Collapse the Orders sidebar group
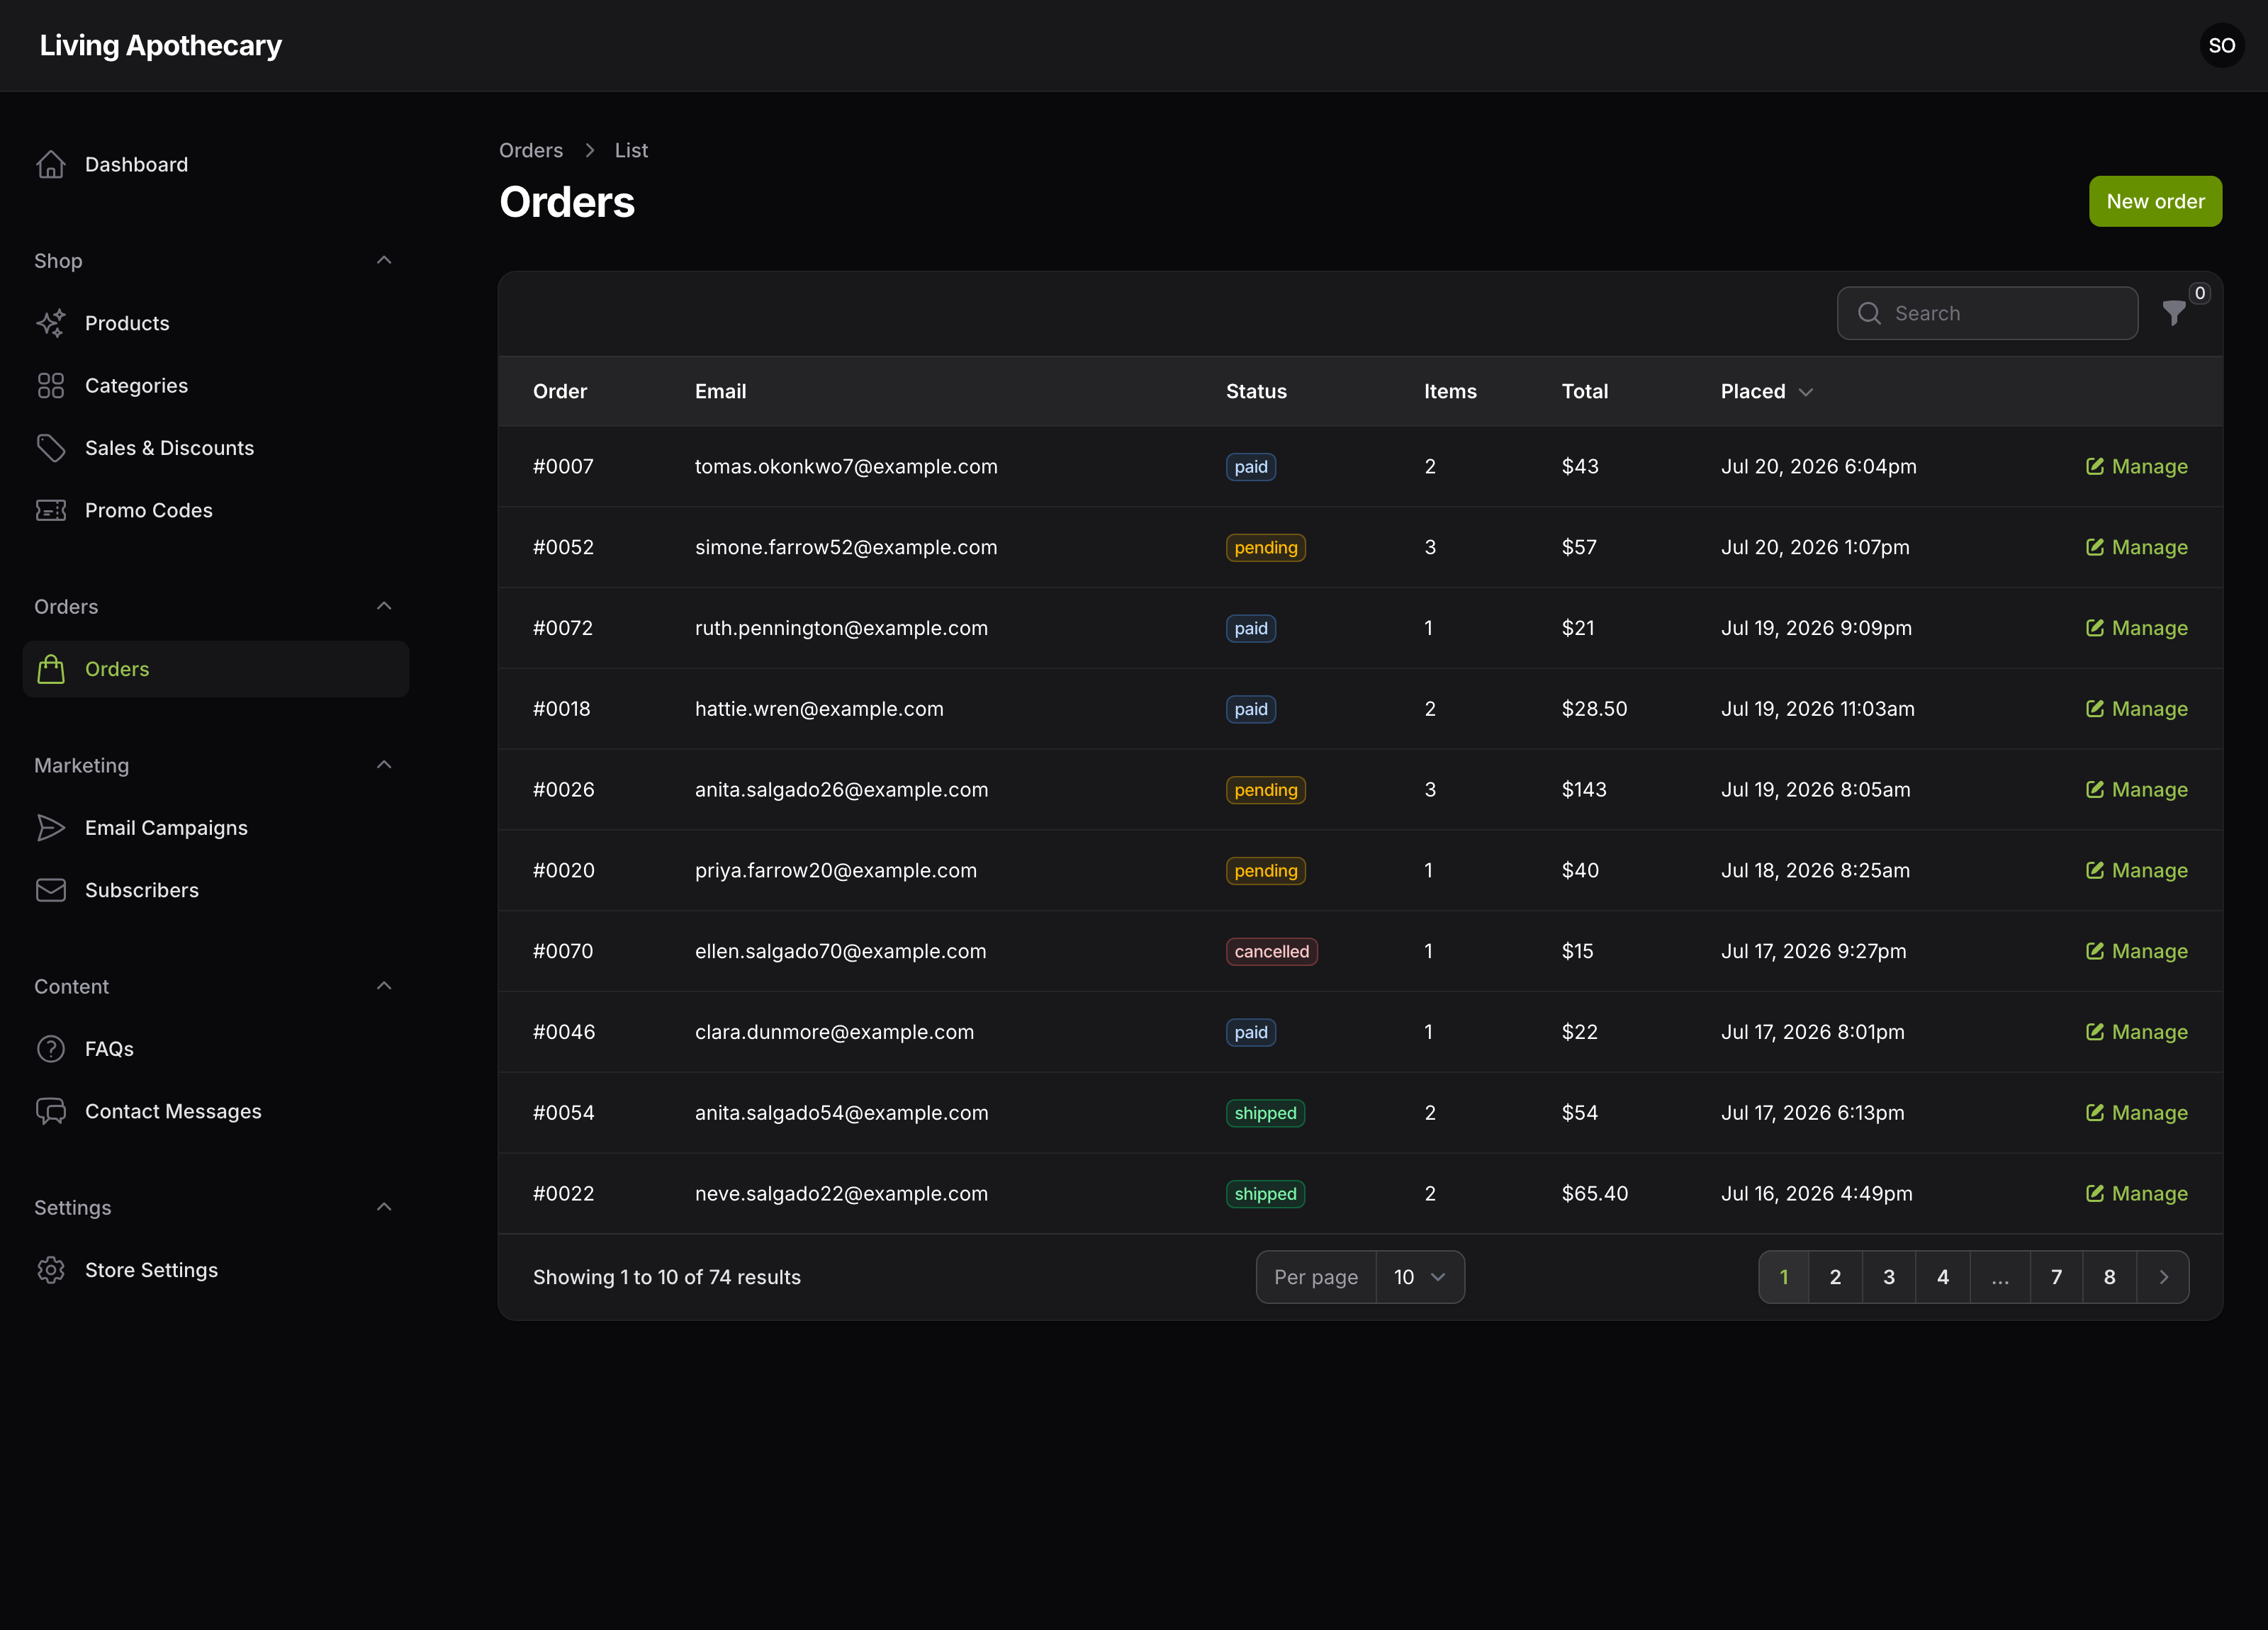This screenshot has width=2268, height=1630. point(384,606)
